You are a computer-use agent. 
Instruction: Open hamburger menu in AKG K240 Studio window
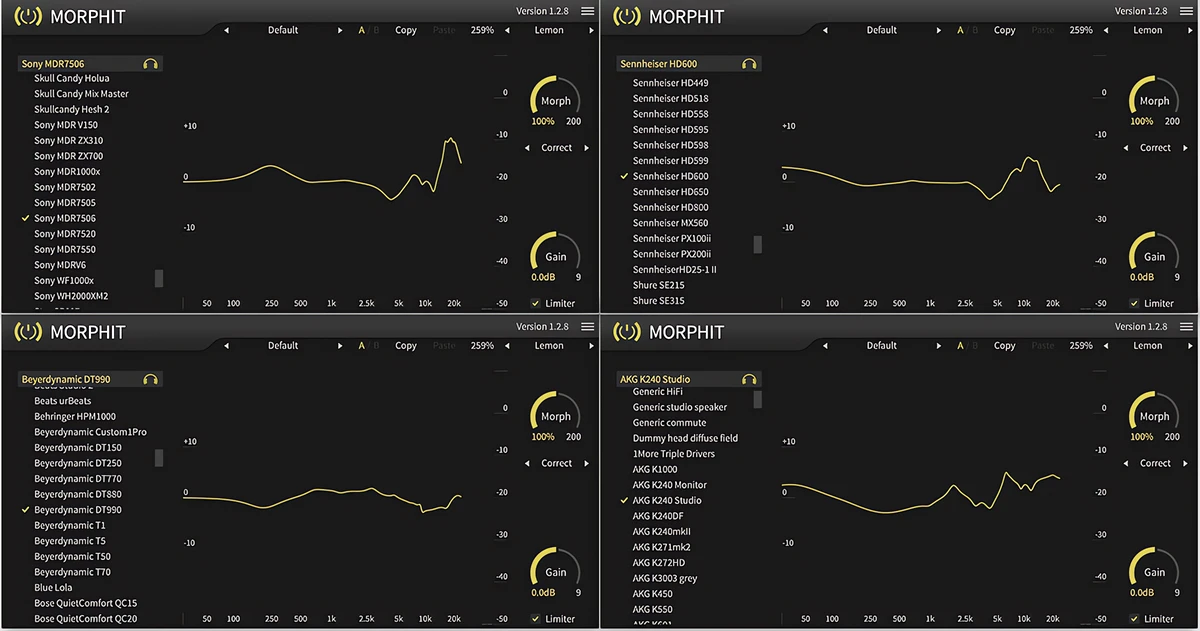[x=1186, y=326]
